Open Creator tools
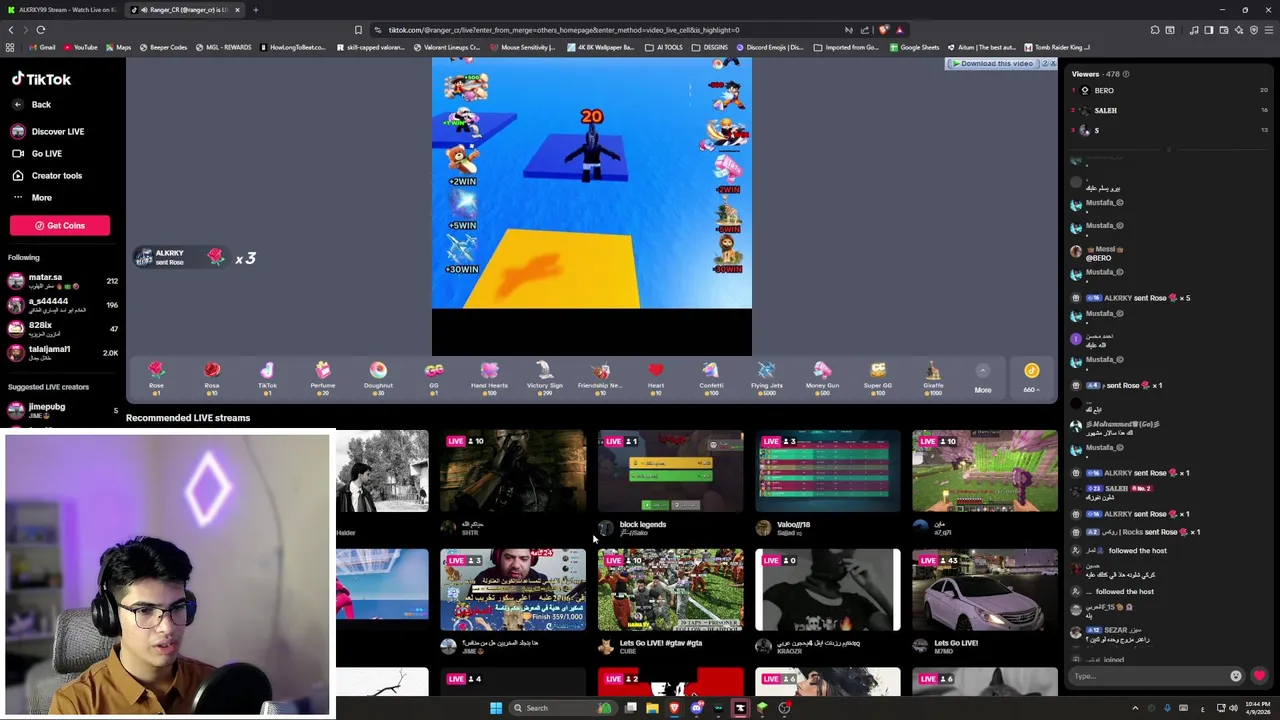Image resolution: width=1280 pixels, height=720 pixels. click(x=47, y=175)
